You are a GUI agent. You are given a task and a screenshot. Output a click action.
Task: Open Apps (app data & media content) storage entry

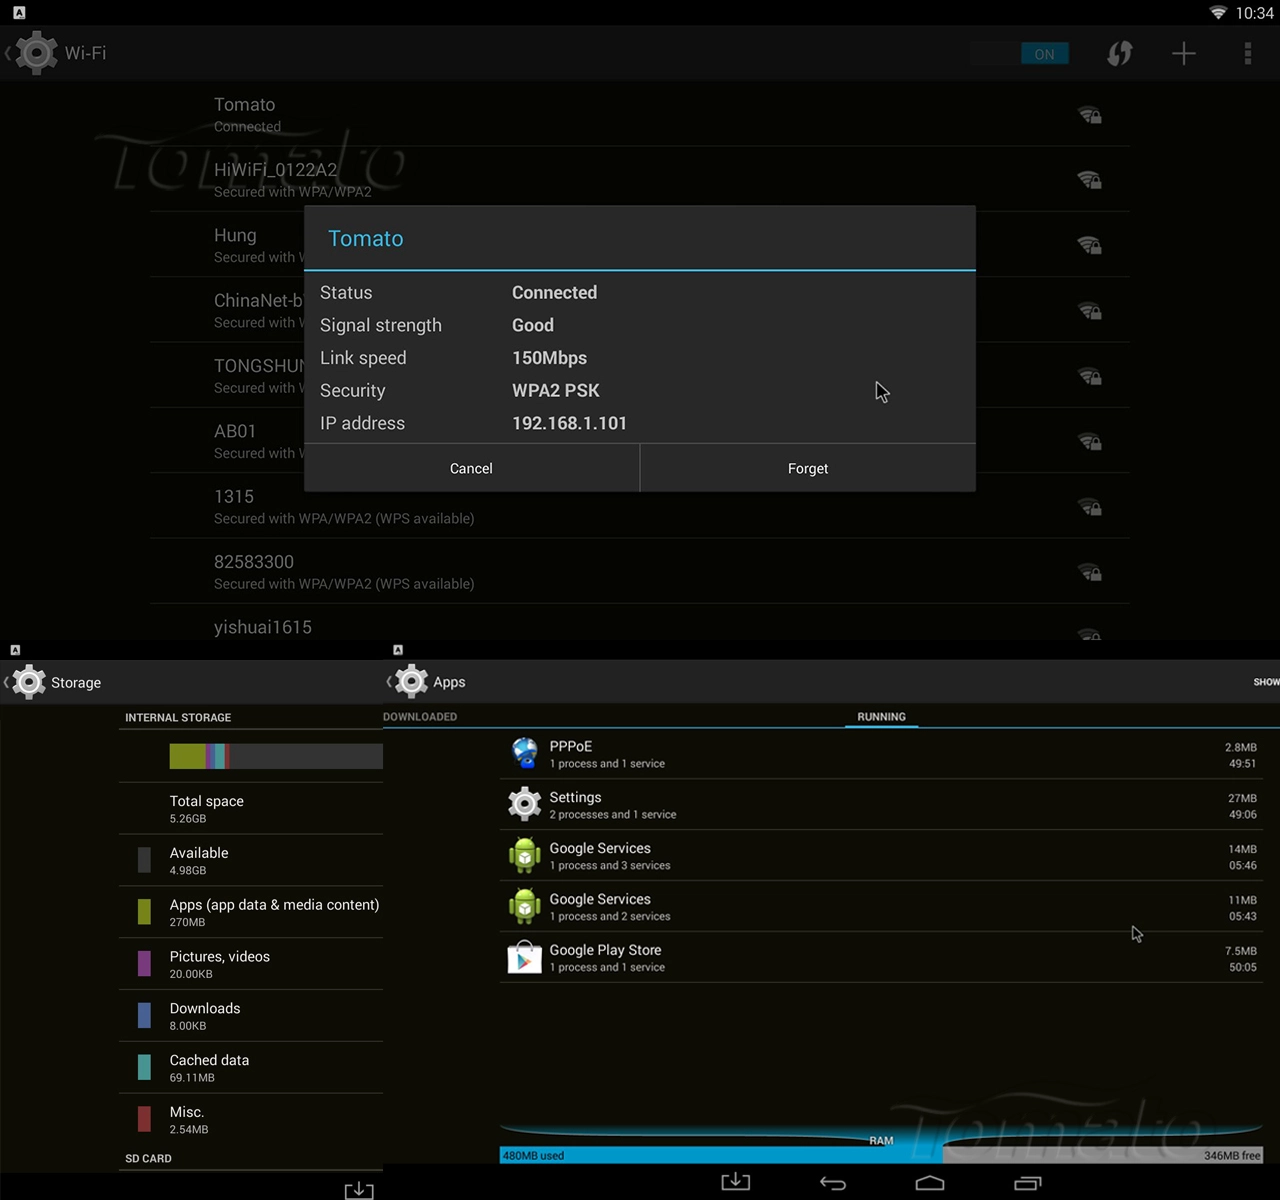[x=251, y=912]
